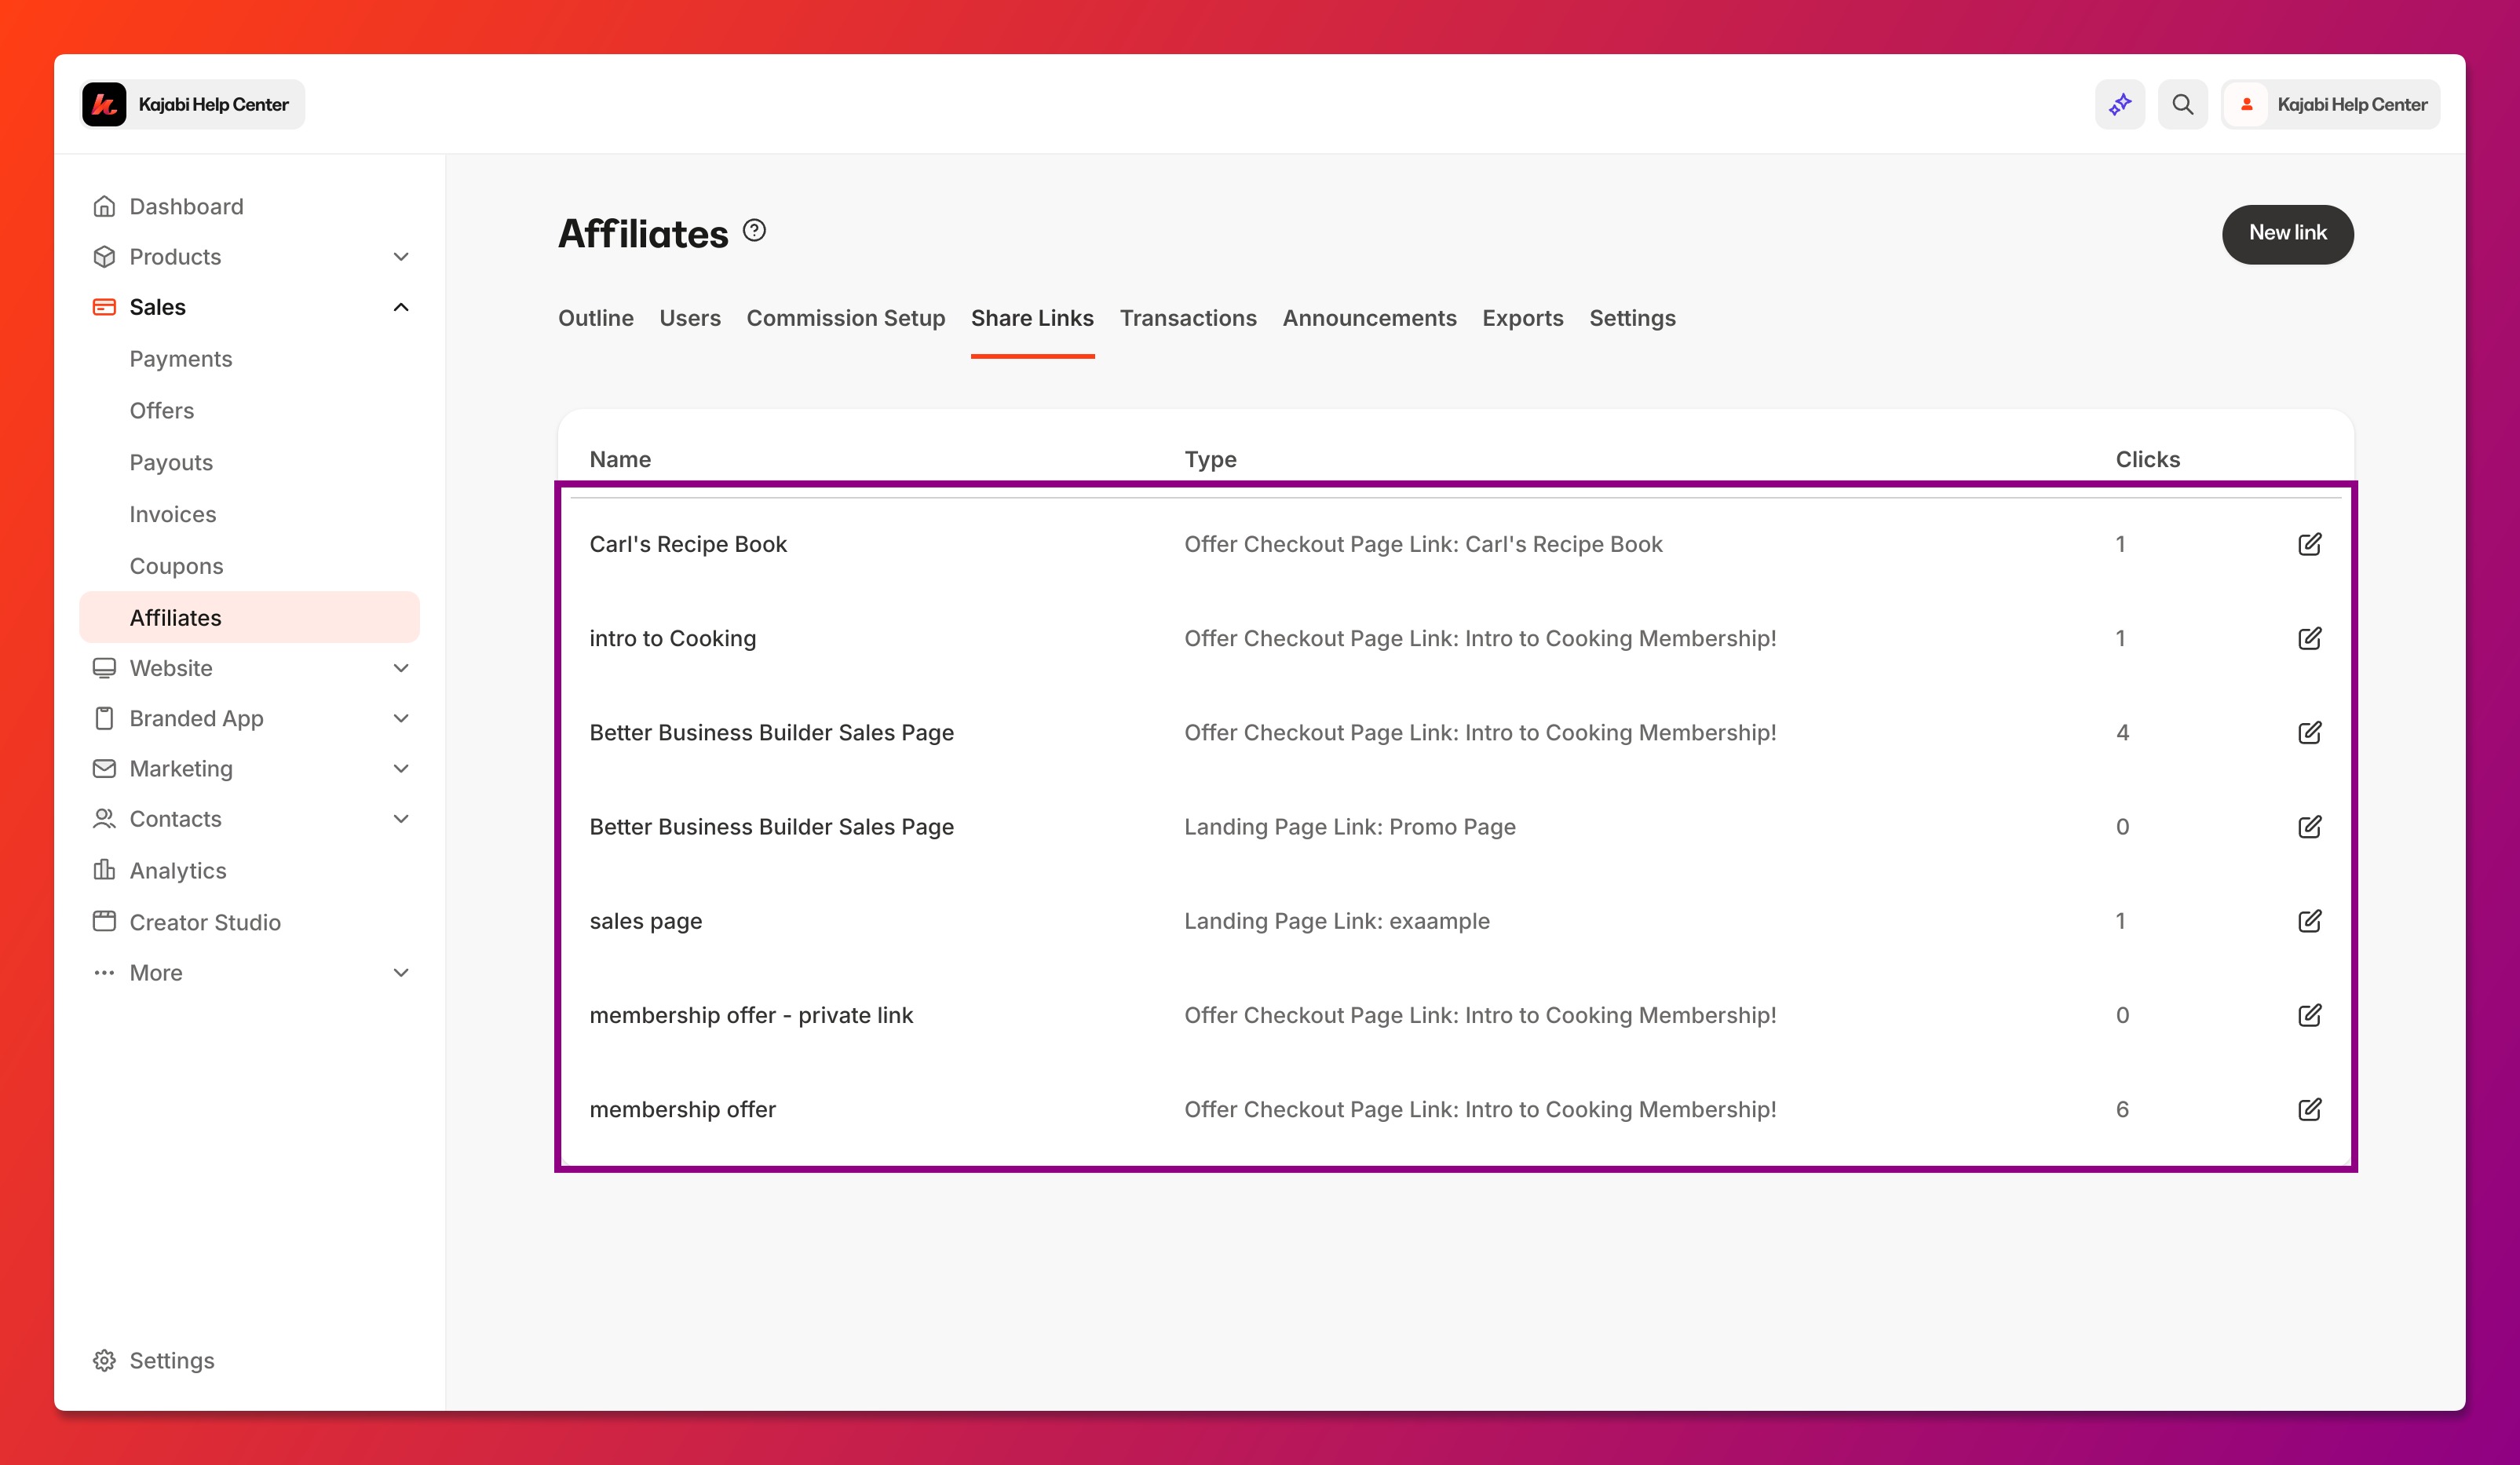Viewport: 2520px width, 1465px height.
Task: Click the Kajabi Help Center site title
Action: coord(213,104)
